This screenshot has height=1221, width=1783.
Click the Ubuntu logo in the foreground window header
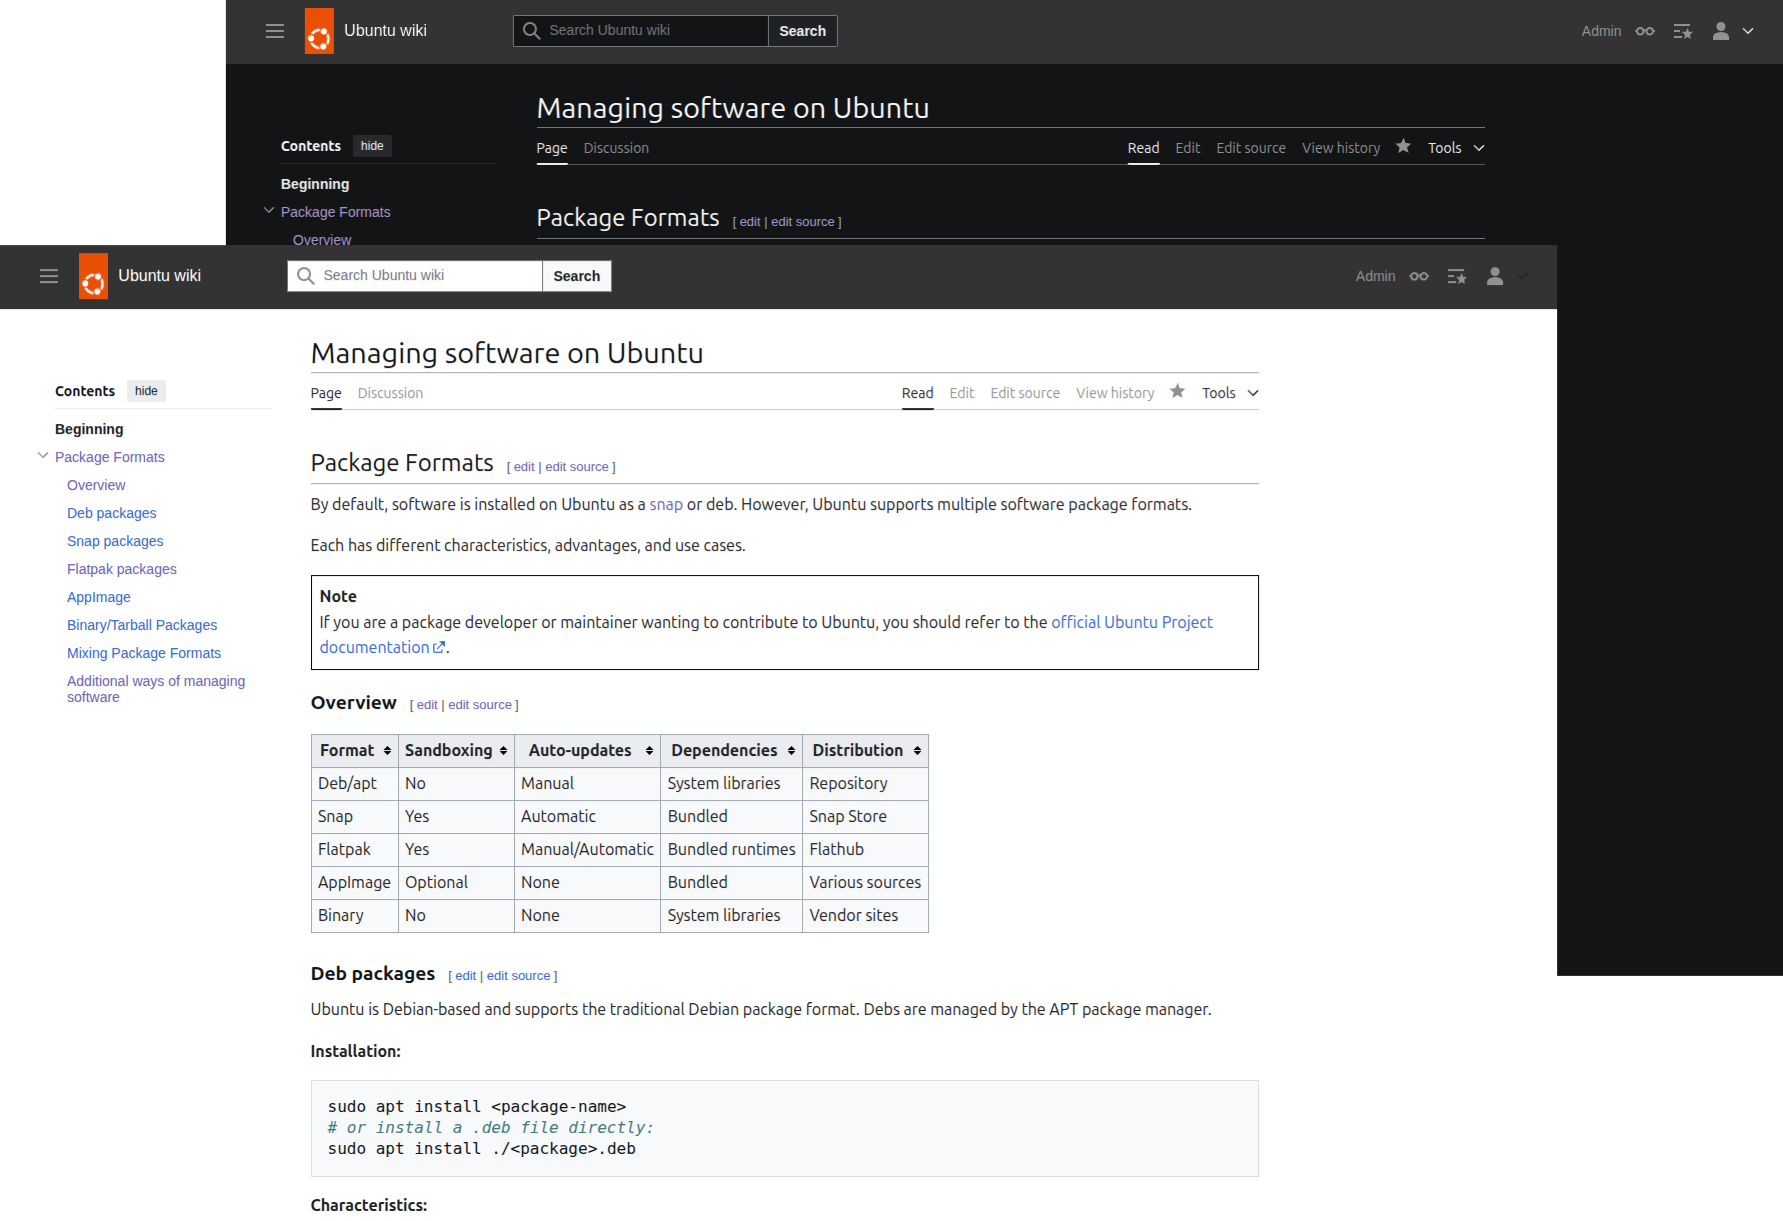tap(93, 276)
